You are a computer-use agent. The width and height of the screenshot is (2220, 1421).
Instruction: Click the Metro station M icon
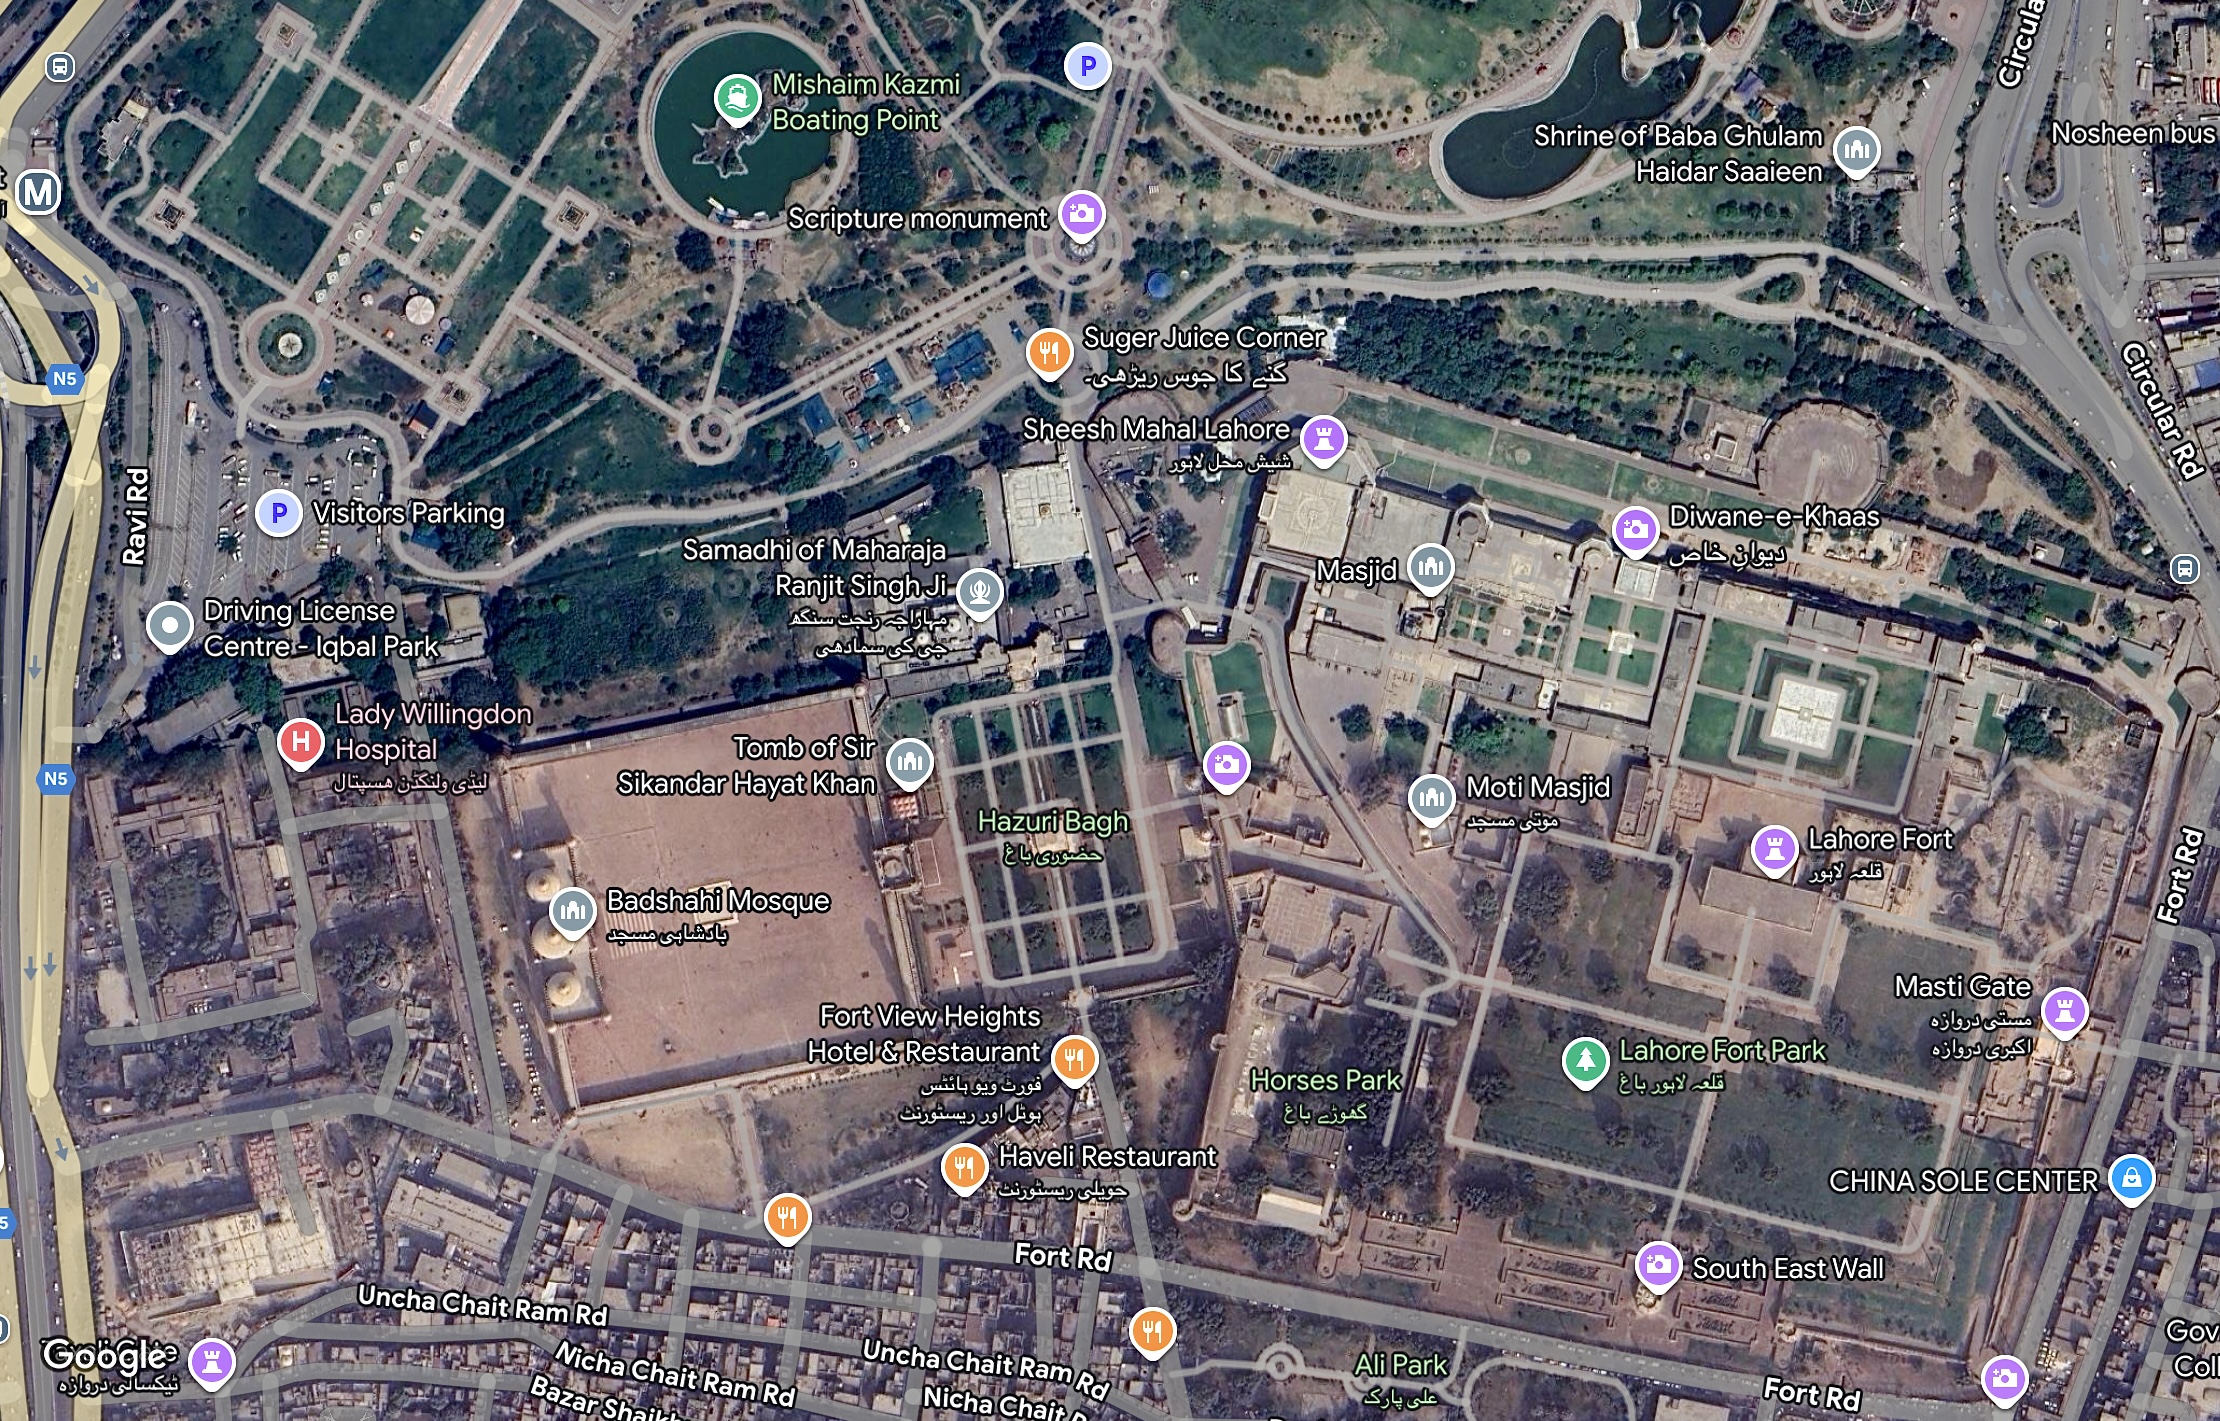point(38,192)
